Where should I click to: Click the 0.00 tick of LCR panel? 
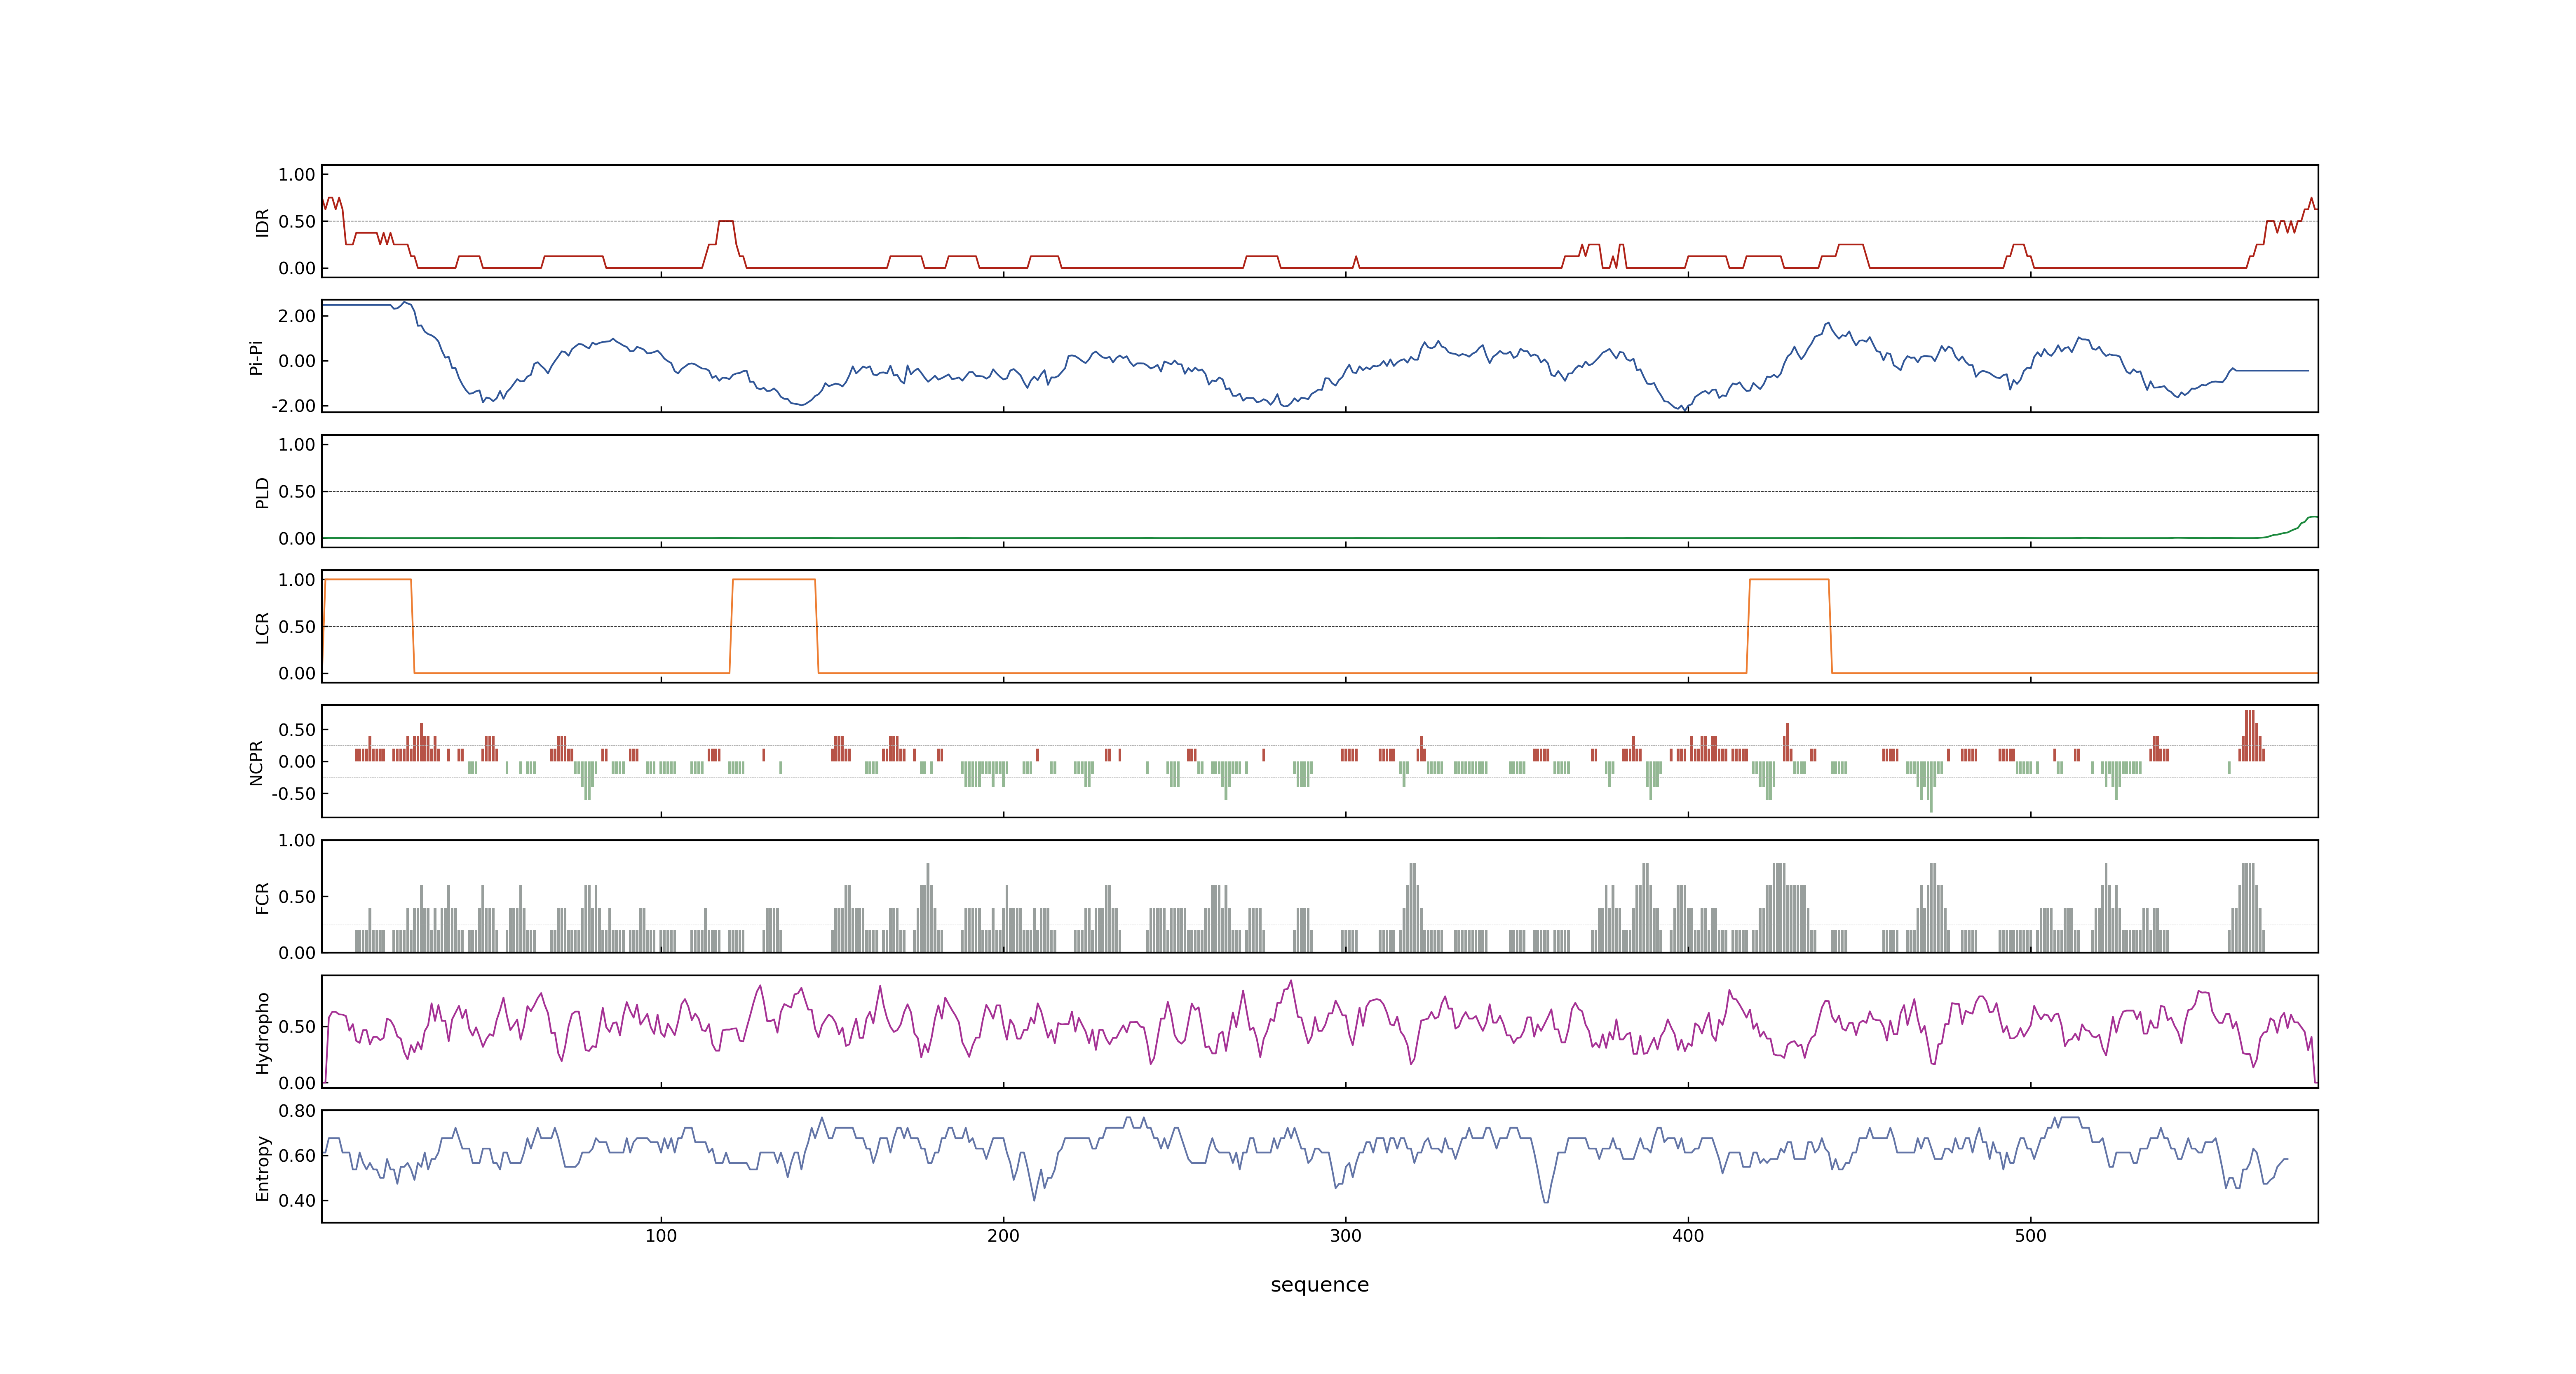[x=297, y=673]
